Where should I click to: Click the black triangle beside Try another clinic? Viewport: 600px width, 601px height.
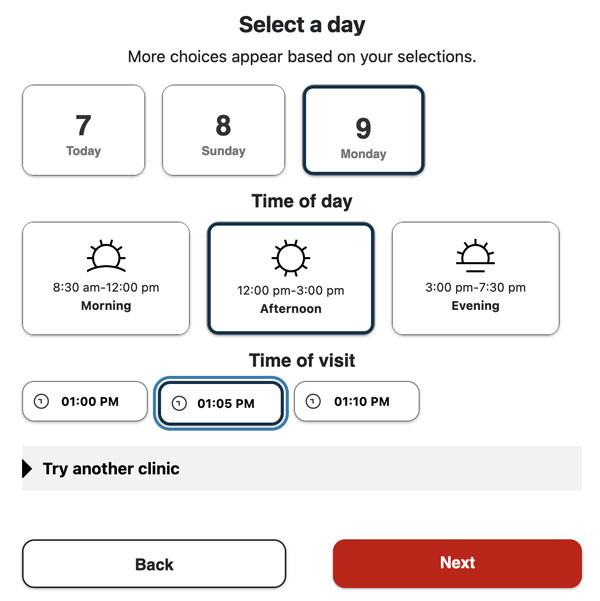click(x=27, y=468)
